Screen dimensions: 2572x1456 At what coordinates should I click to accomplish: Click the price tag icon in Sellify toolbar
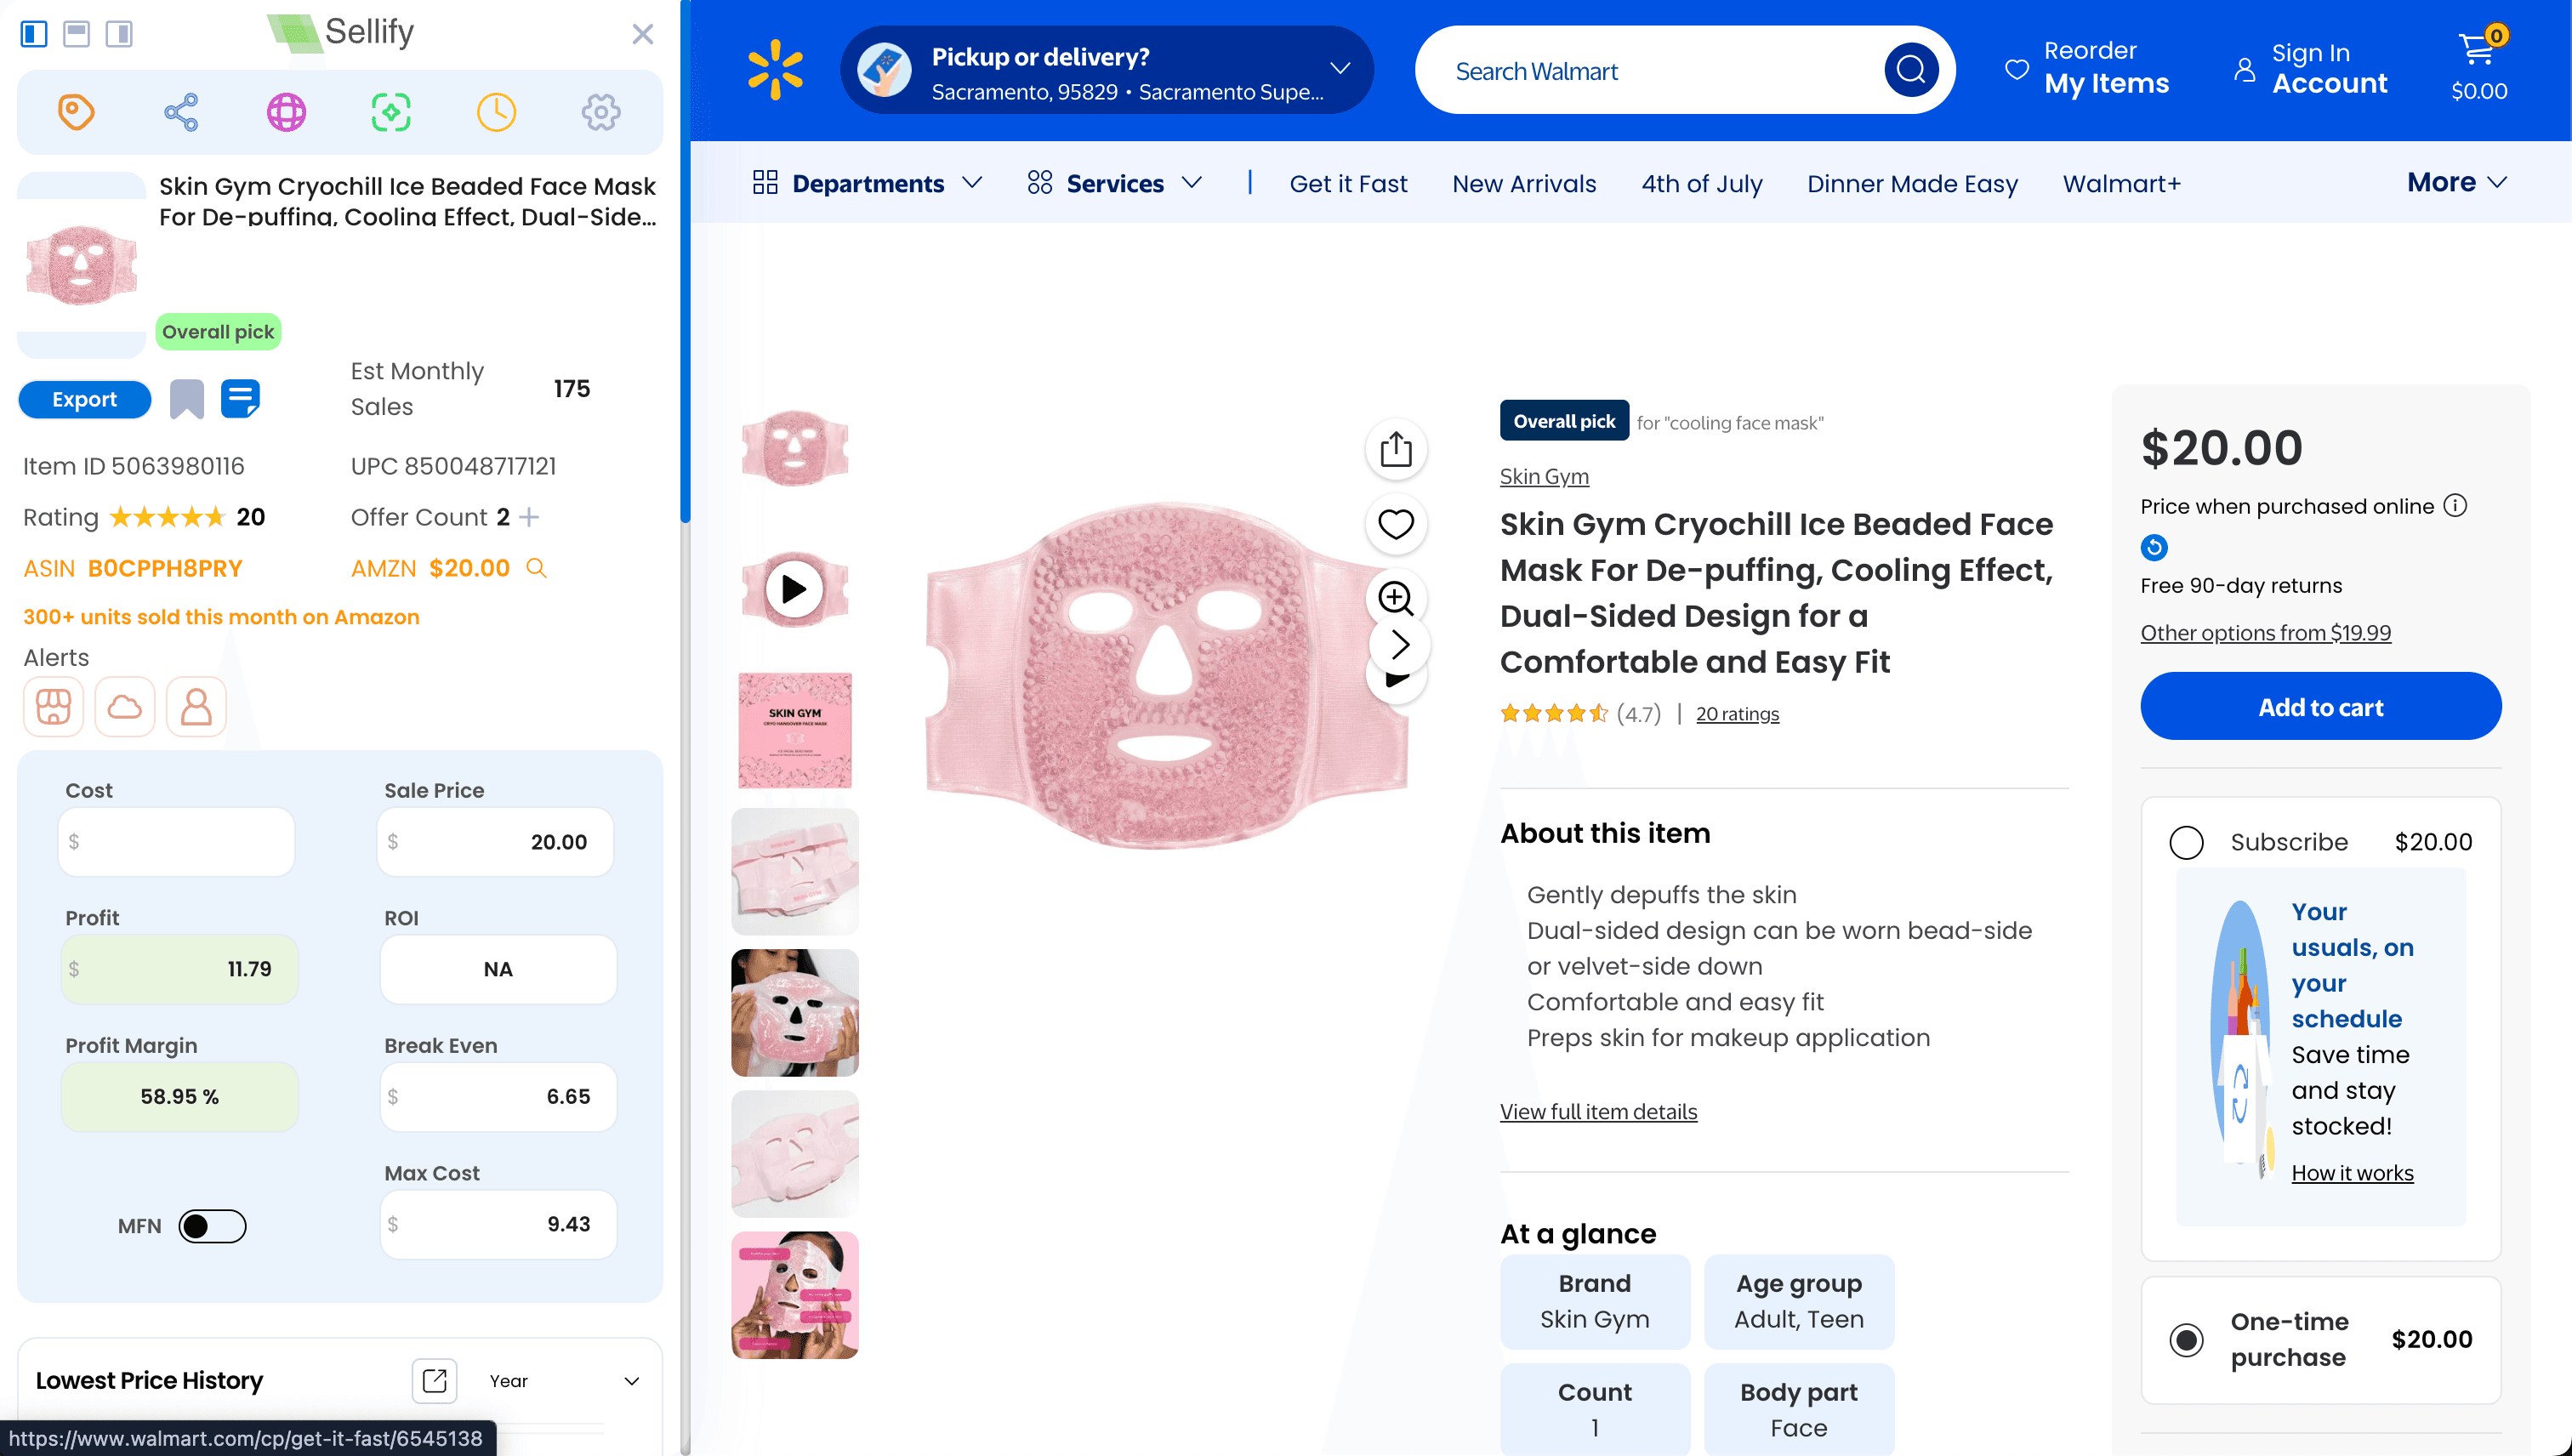(76, 112)
